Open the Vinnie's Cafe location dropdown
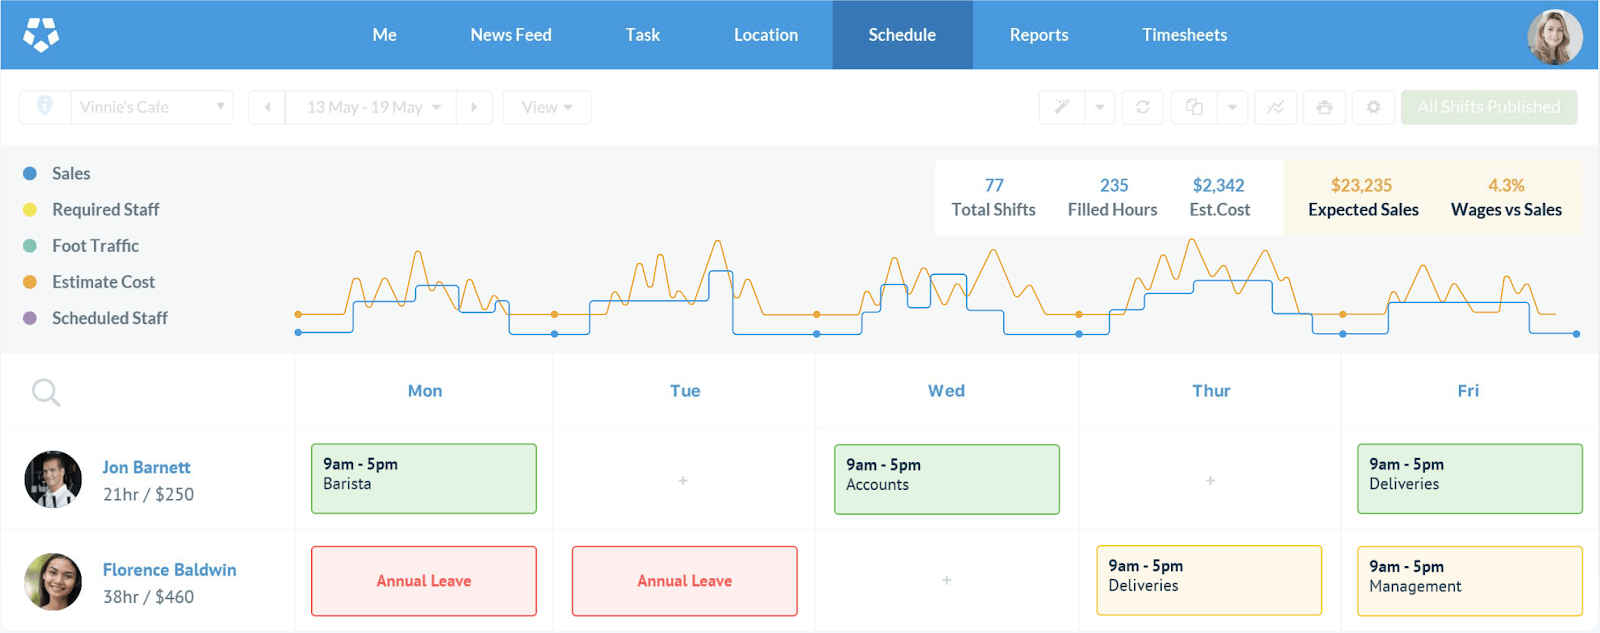Image resolution: width=1600 pixels, height=633 pixels. 151,107
